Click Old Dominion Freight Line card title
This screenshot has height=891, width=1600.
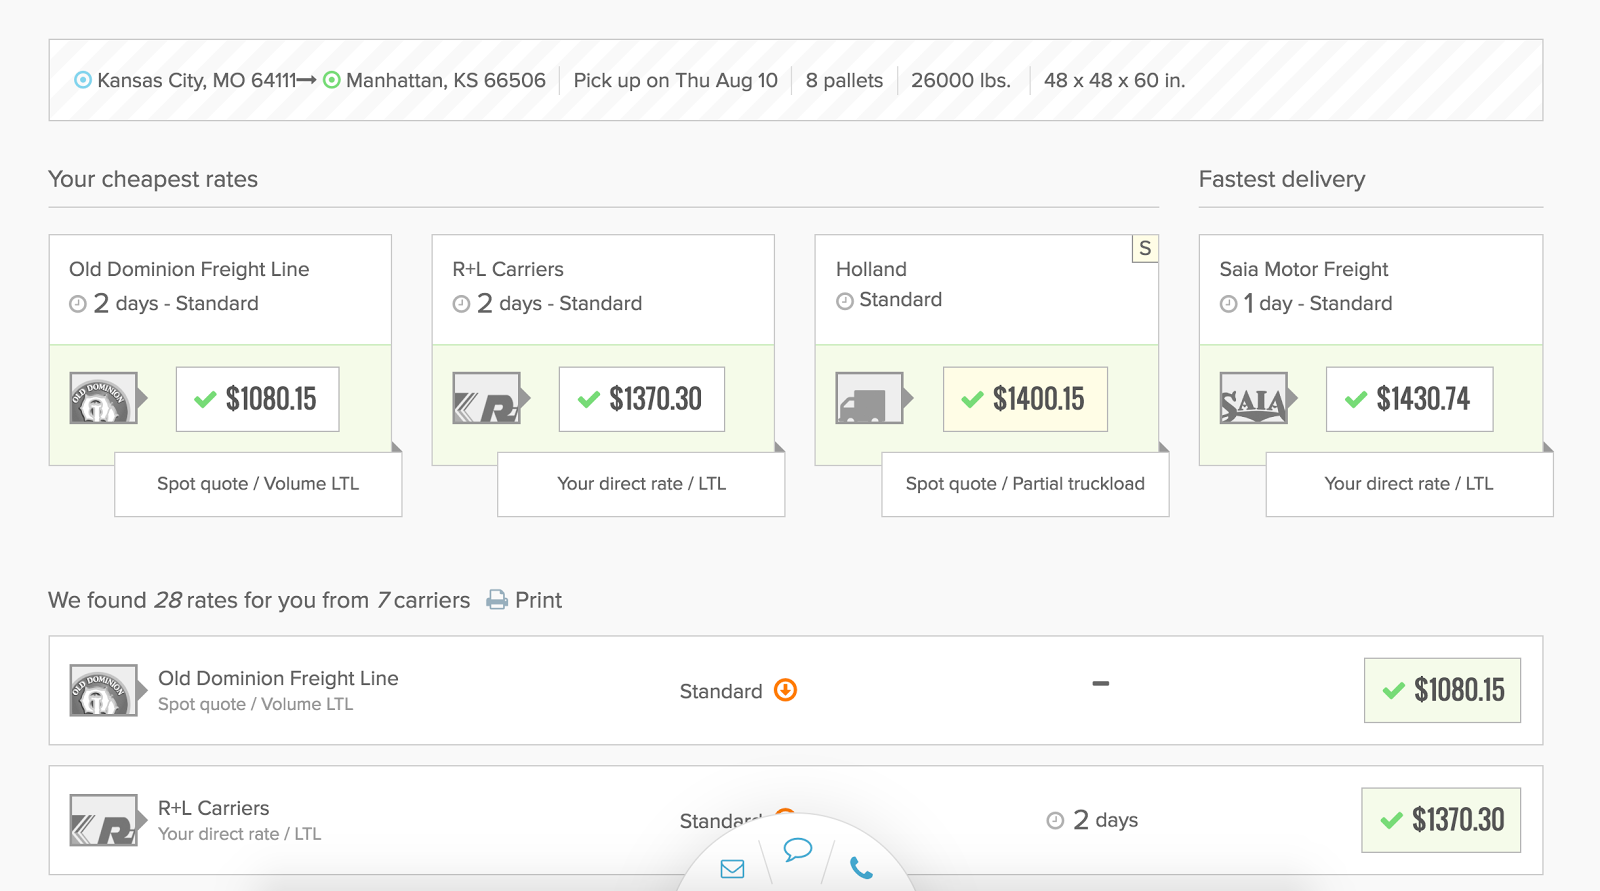click(x=189, y=269)
